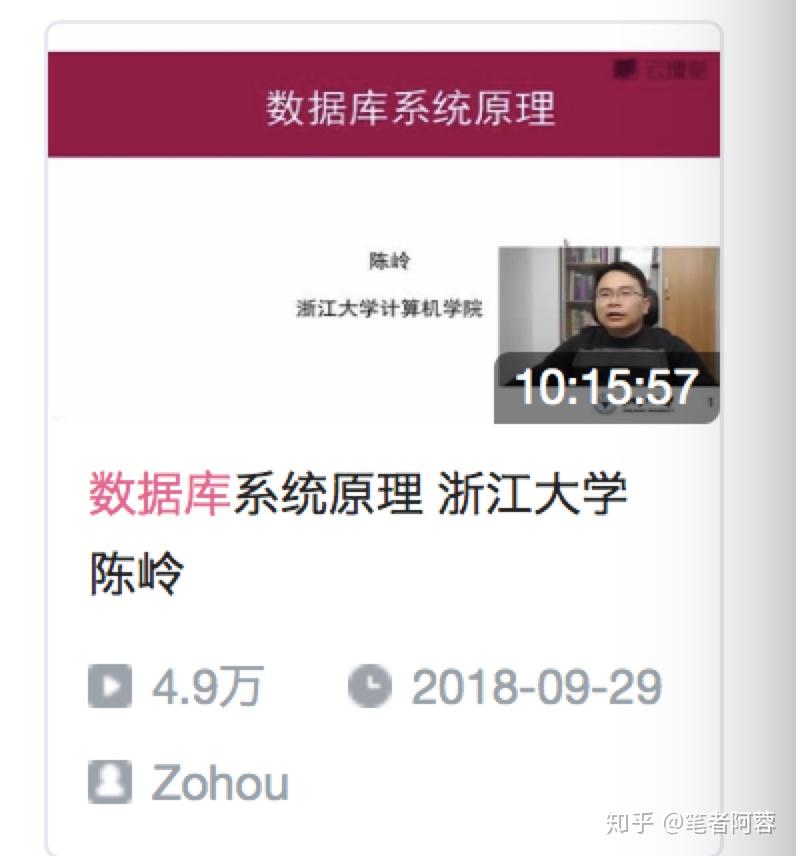Click the play count icon

click(110, 686)
